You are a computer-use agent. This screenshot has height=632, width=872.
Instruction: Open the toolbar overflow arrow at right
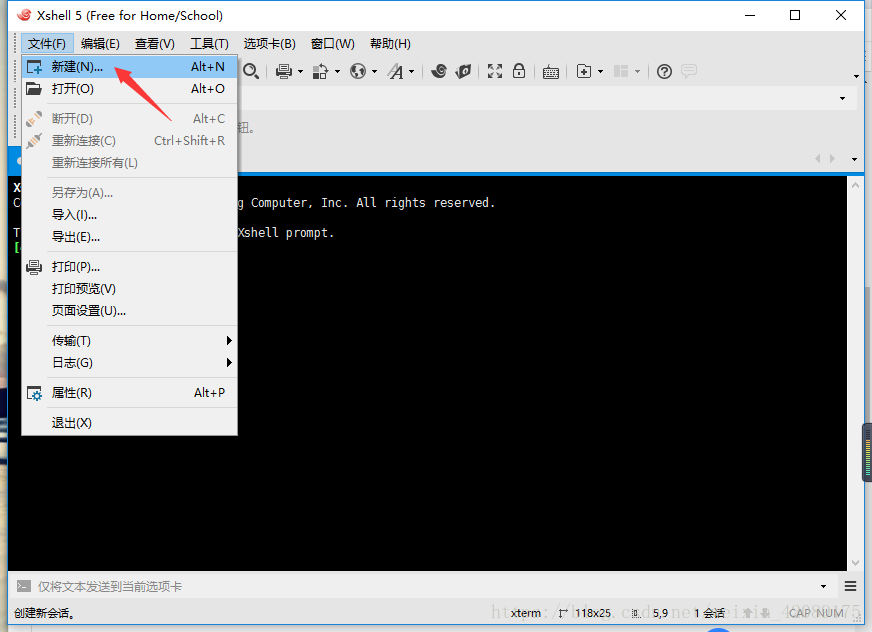pyautogui.click(x=856, y=76)
